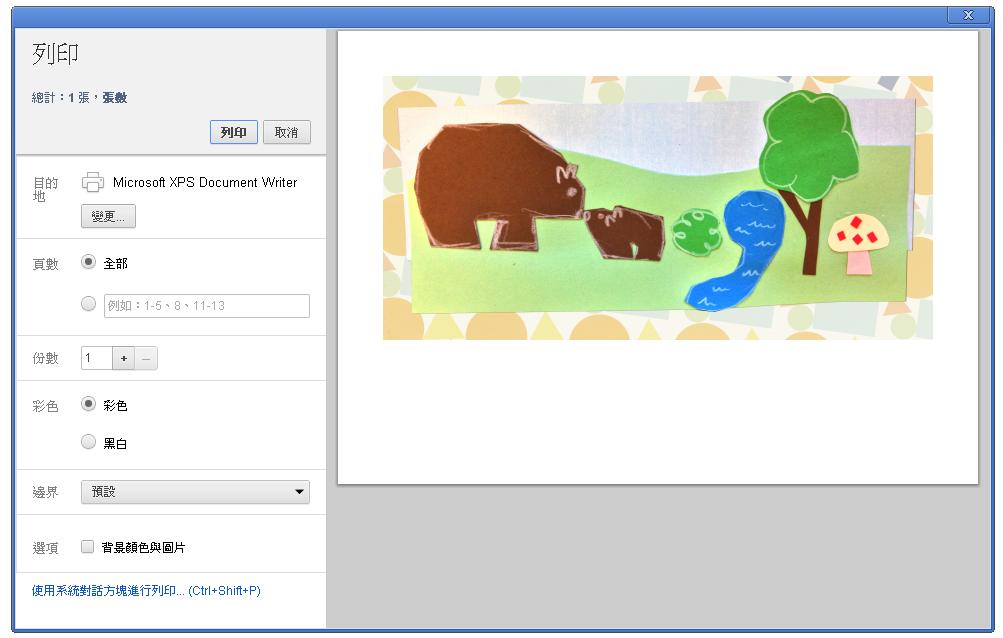Viewport: 1003px width, 638px height.
Task: Open the 邊界 margins dropdown
Action: pyautogui.click(x=195, y=492)
